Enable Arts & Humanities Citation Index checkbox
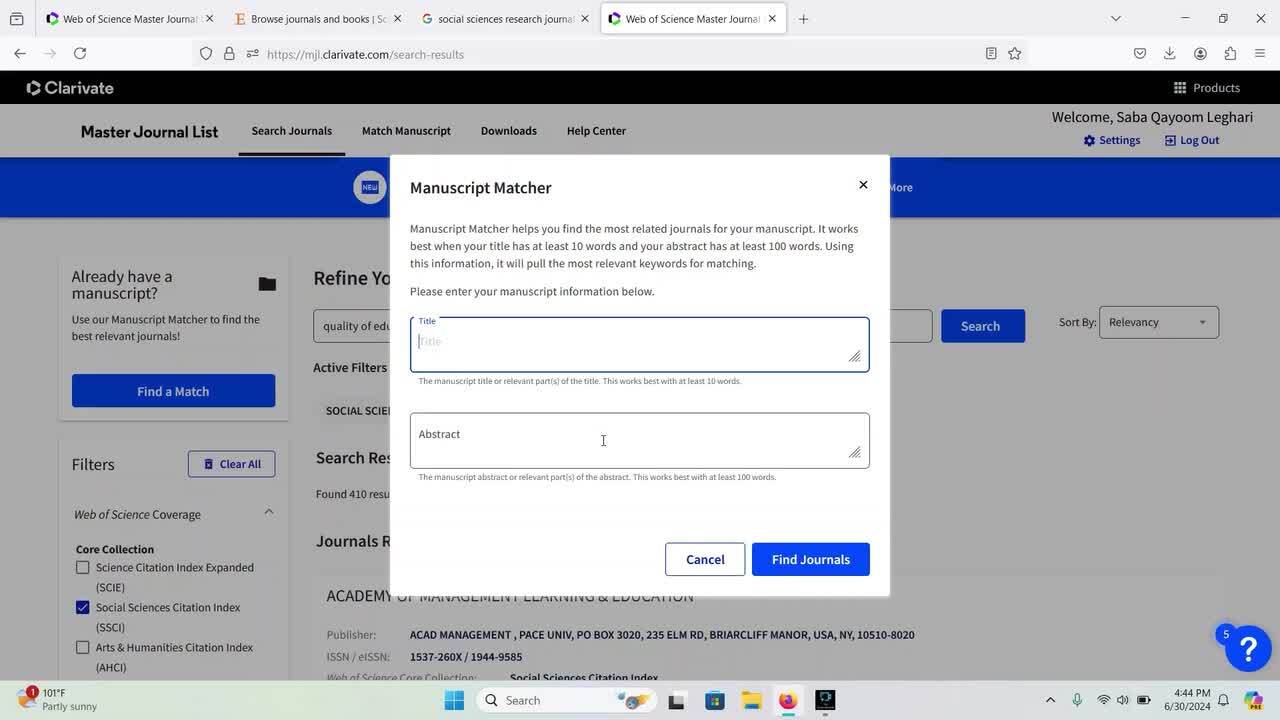 tap(83, 648)
